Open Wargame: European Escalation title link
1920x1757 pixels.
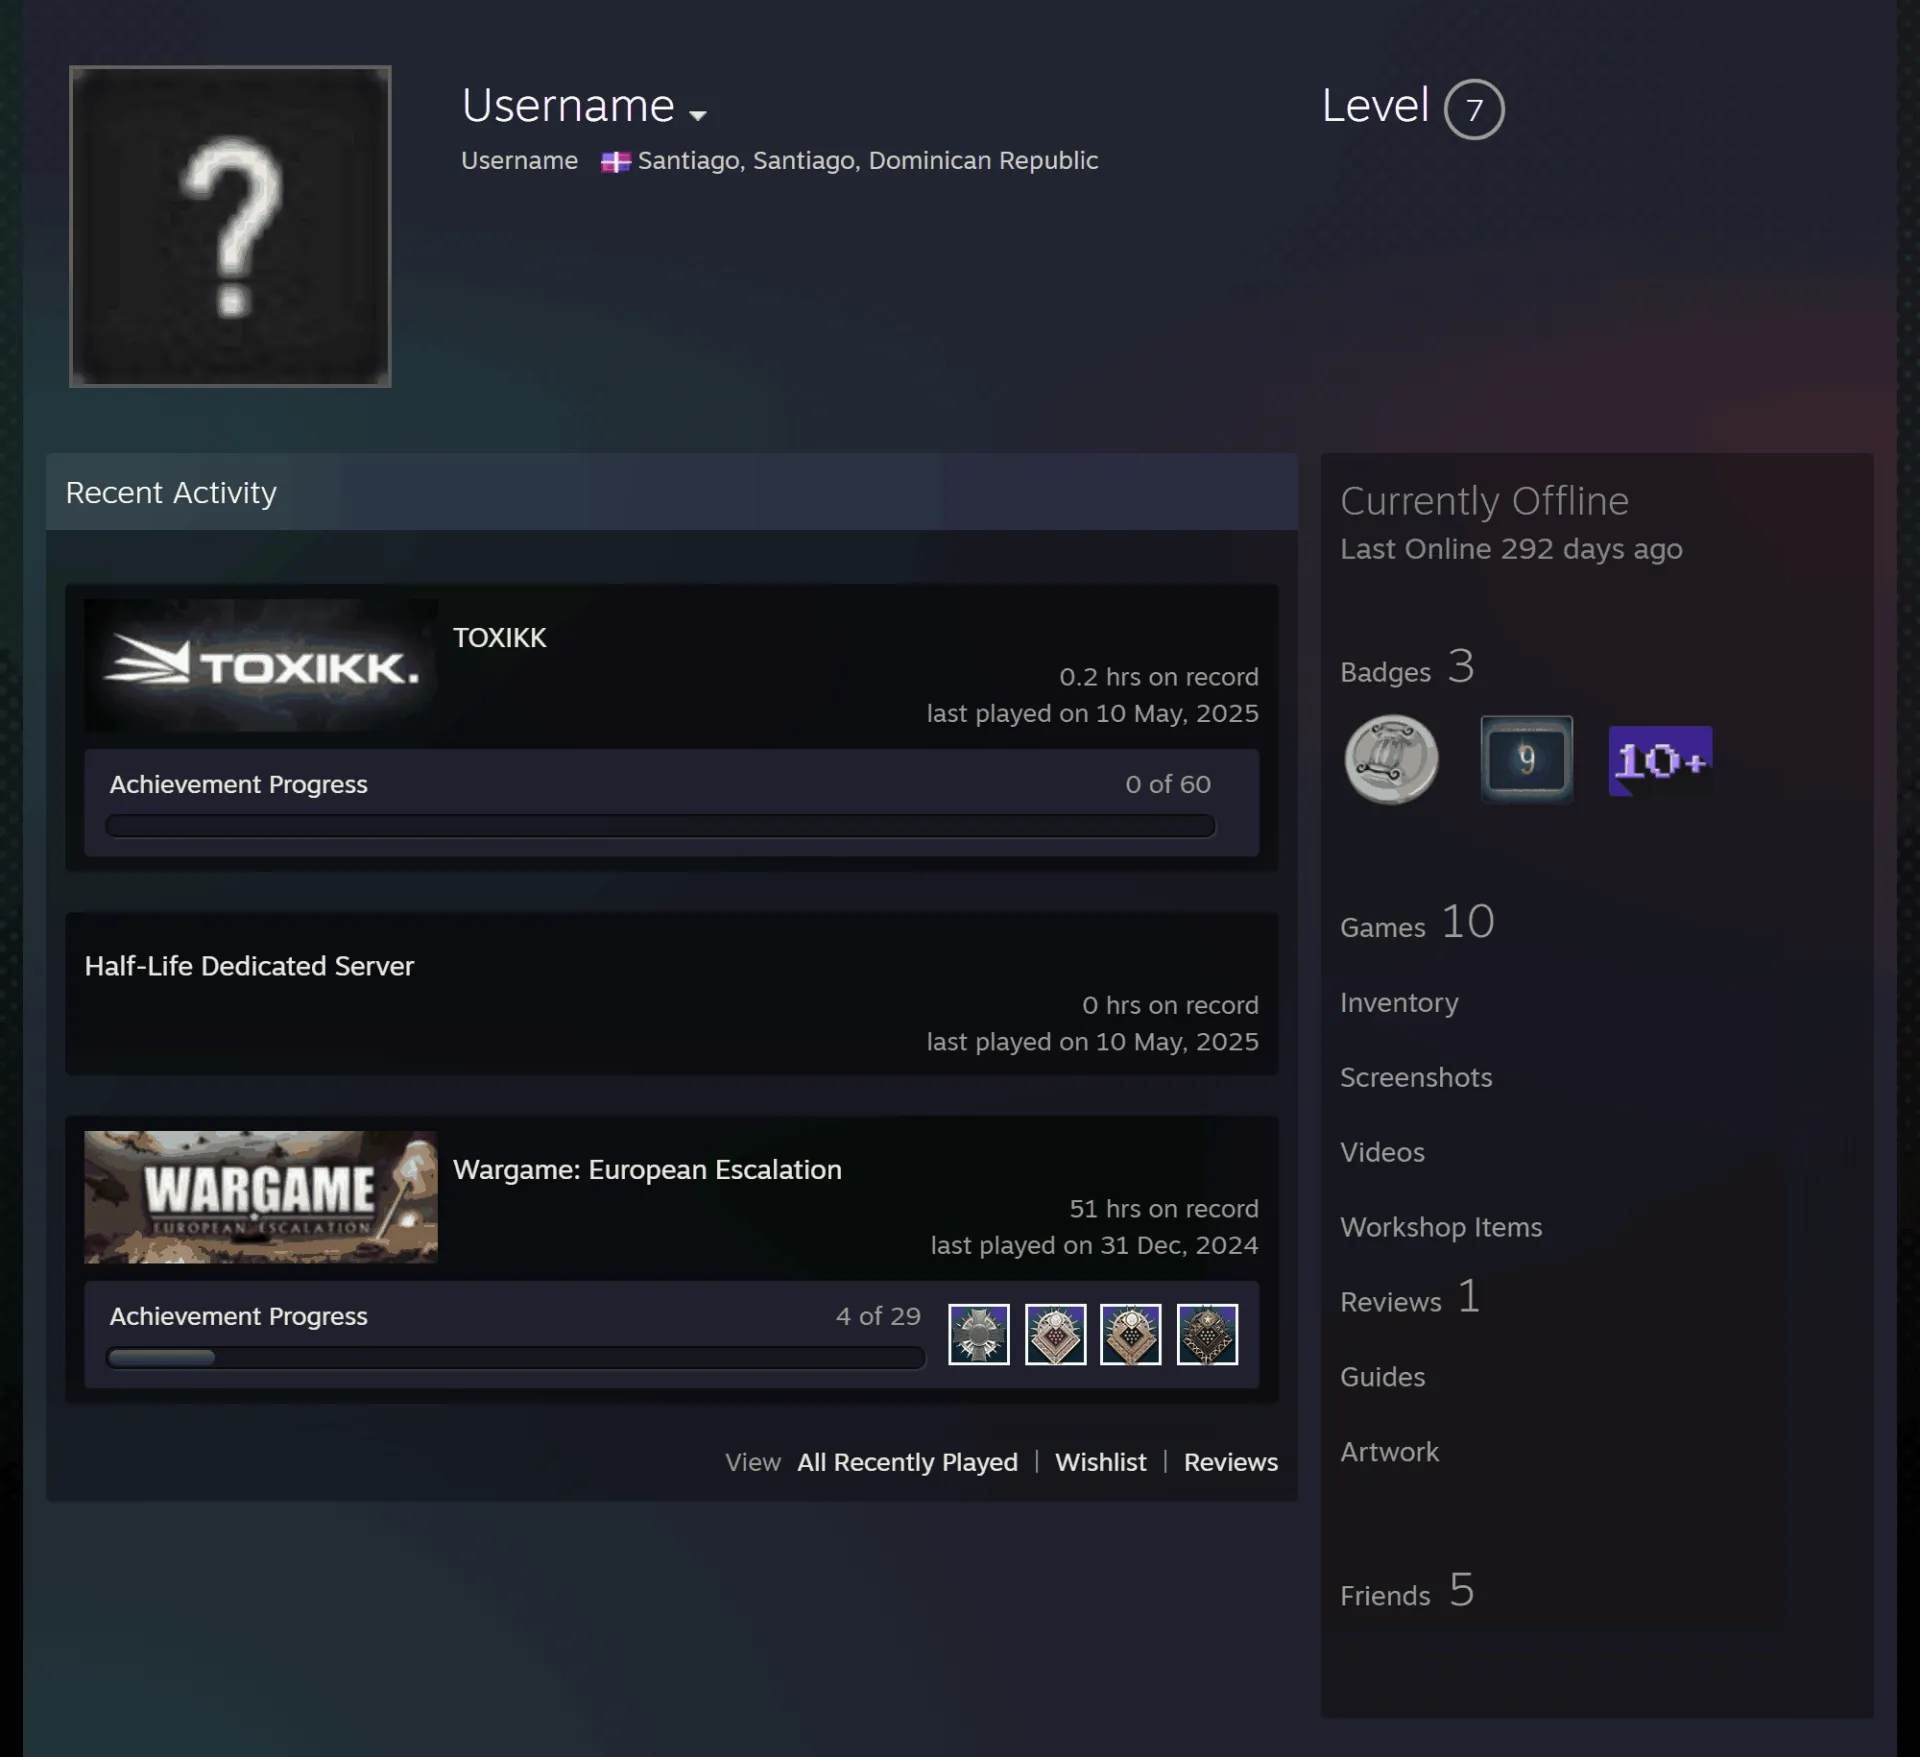pyautogui.click(x=647, y=1170)
